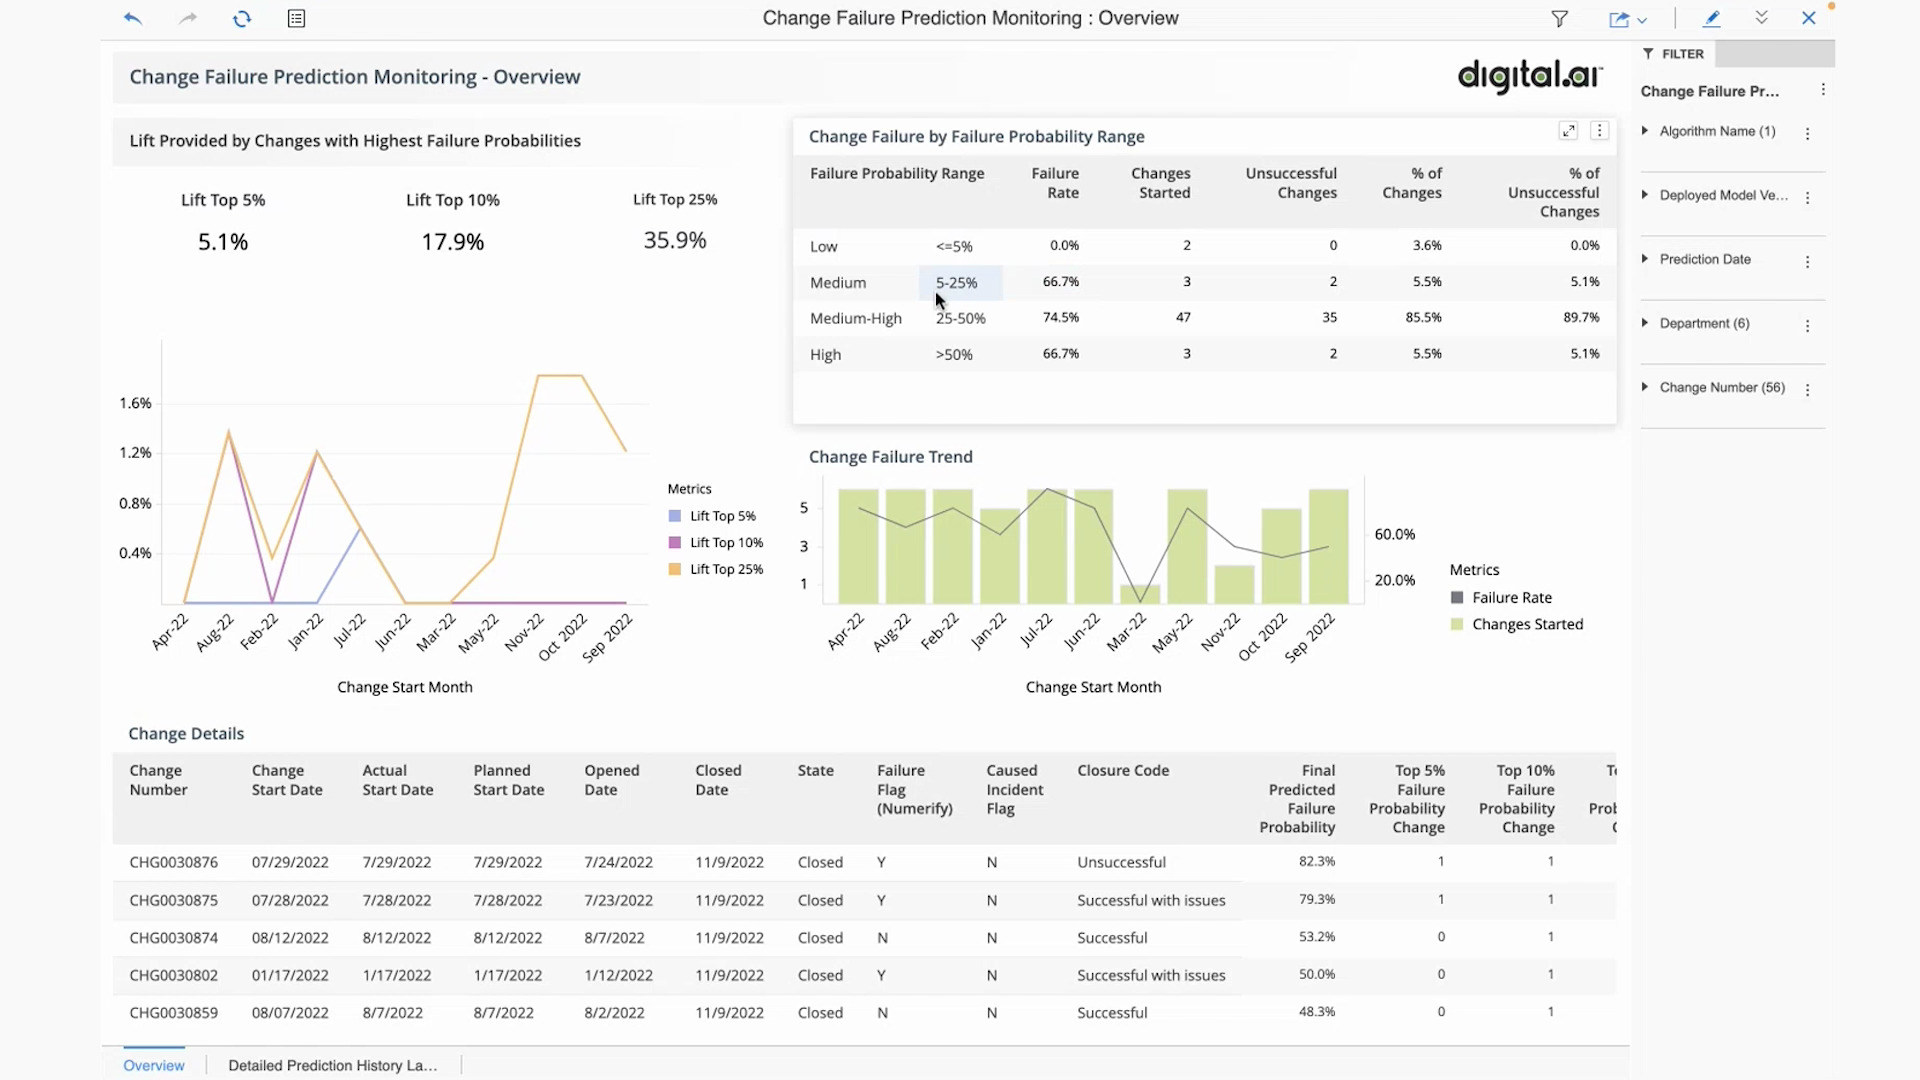Viewport: 1920px width, 1080px height.
Task: Select the Overview tab
Action: 154,1065
